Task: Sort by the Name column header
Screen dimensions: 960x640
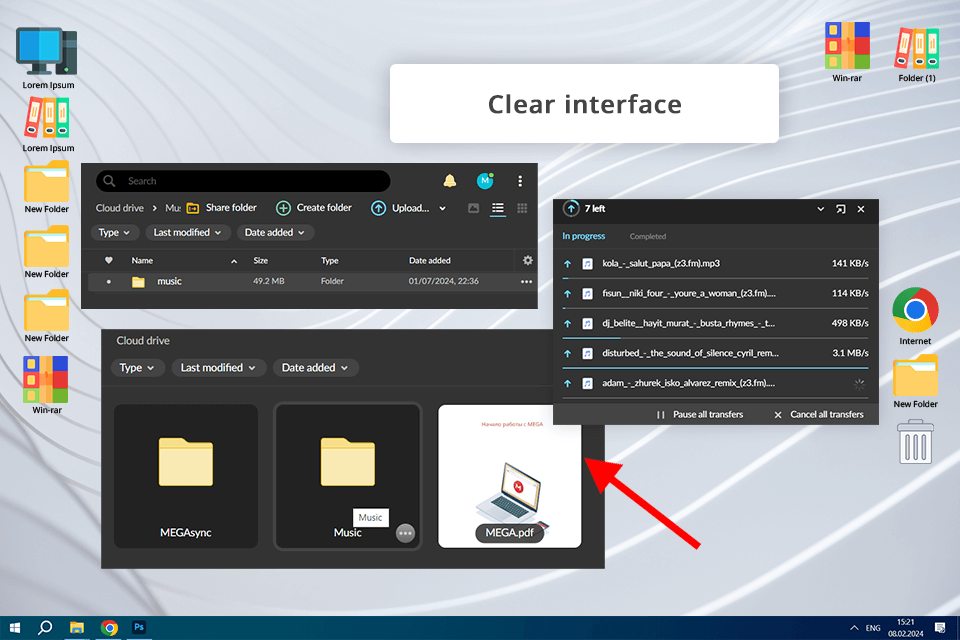Action: coord(142,260)
